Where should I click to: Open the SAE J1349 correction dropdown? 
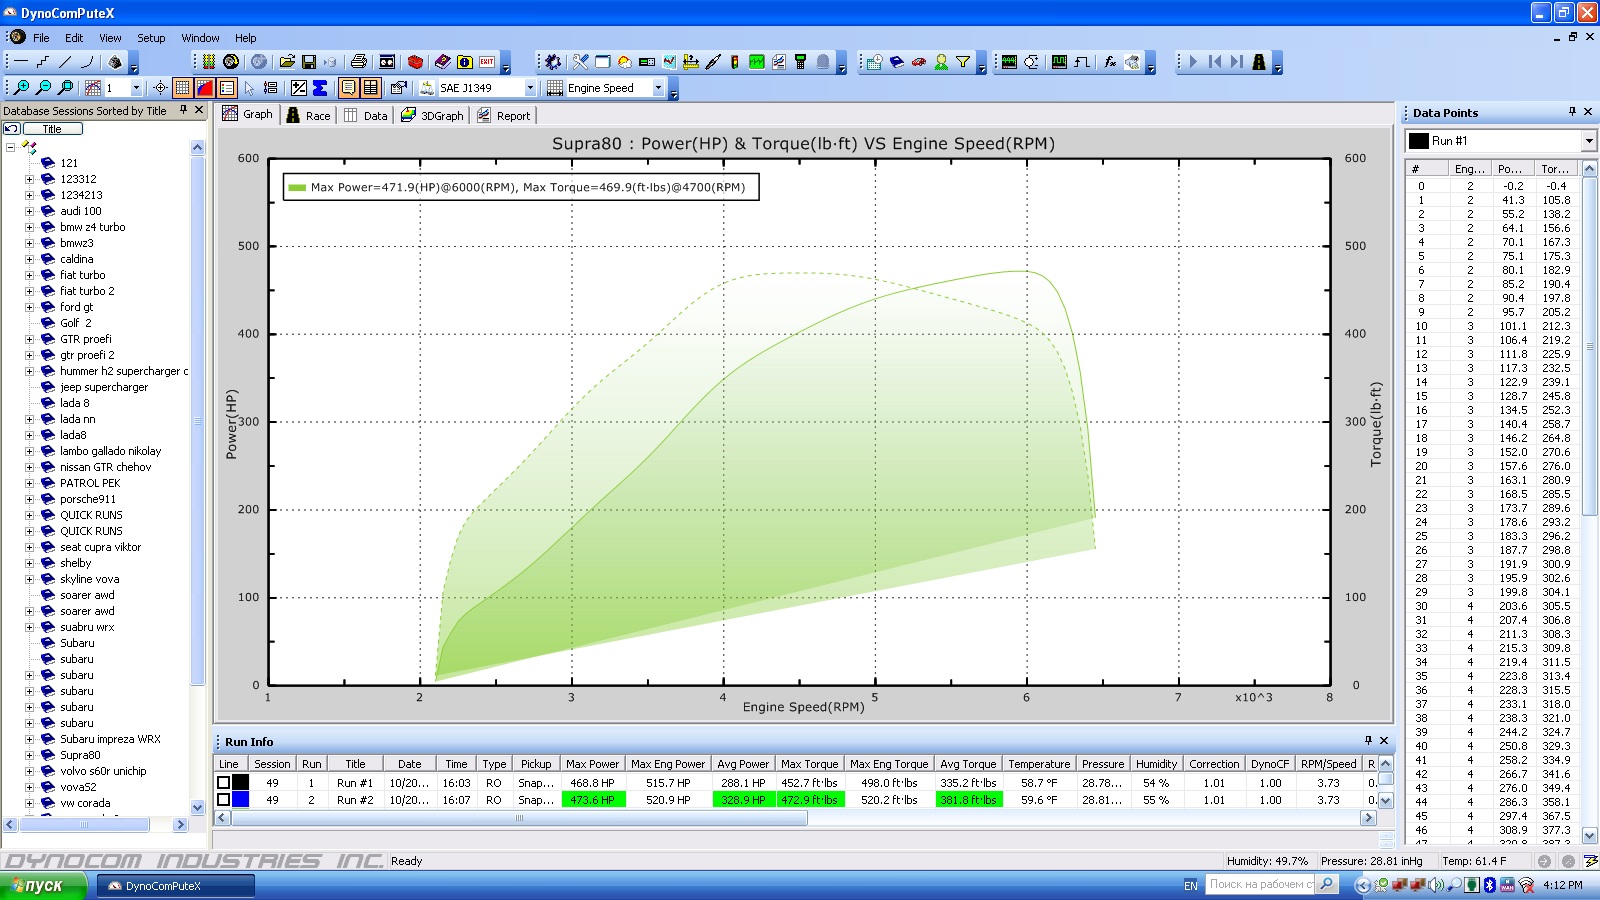[530, 88]
